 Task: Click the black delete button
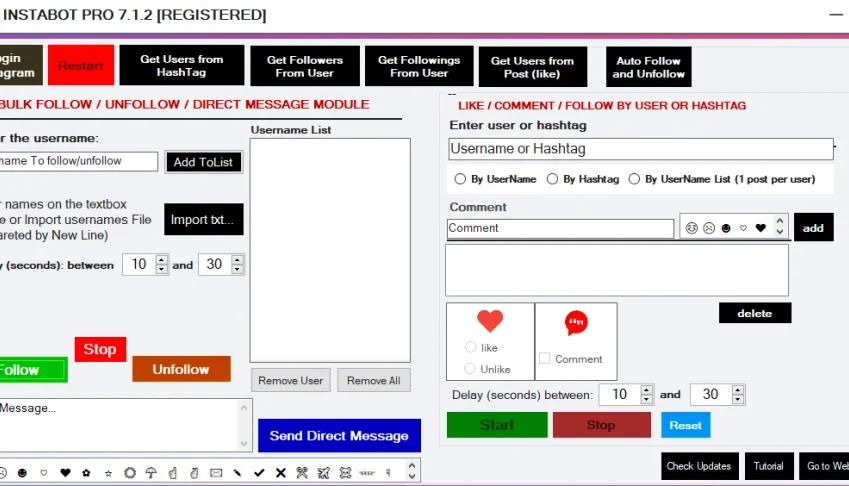tap(755, 313)
